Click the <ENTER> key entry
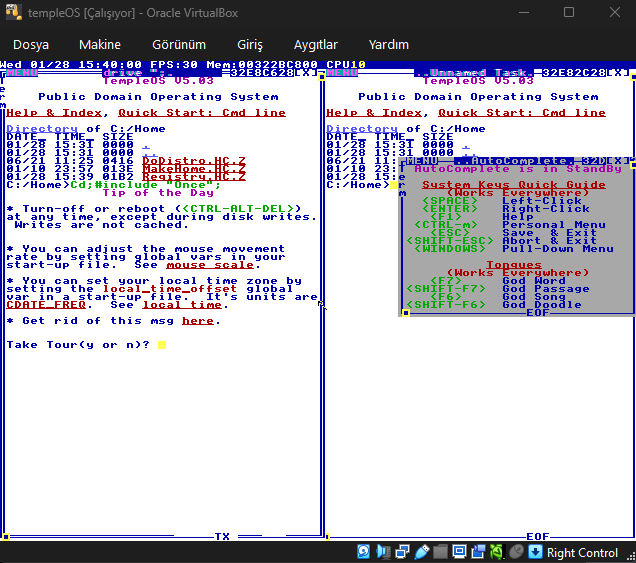This screenshot has height=563, width=636. pyautogui.click(x=450, y=208)
